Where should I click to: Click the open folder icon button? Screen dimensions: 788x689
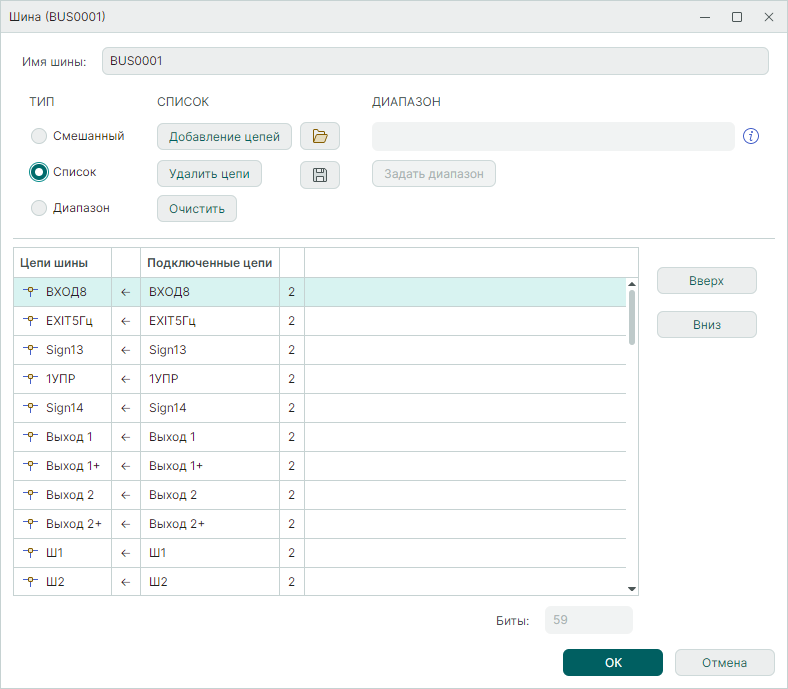pyautogui.click(x=320, y=136)
